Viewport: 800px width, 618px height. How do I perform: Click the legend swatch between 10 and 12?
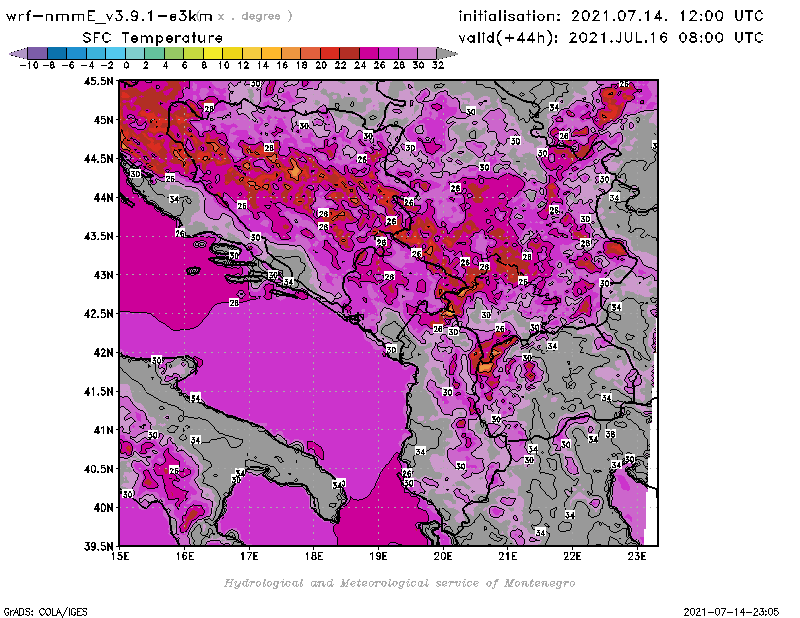(233, 53)
